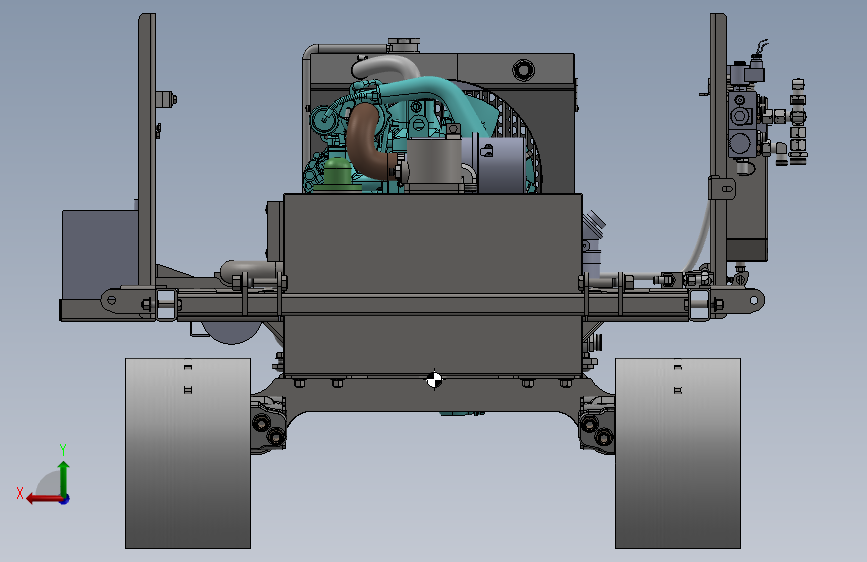Screen dimensions: 867x562
Task: Select the center of mass marker symbol
Action: tap(434, 380)
